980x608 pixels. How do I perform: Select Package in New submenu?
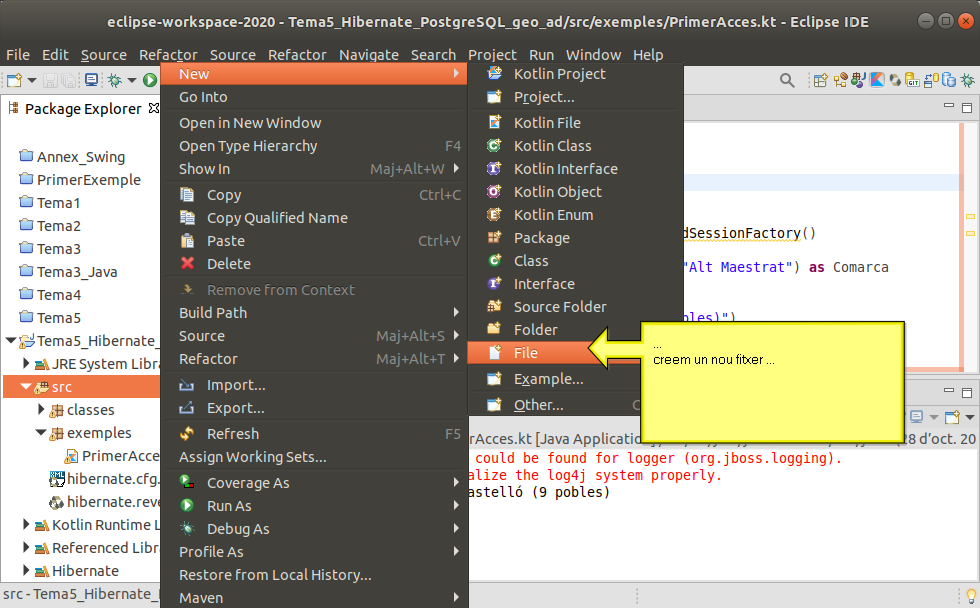pyautogui.click(x=575, y=238)
